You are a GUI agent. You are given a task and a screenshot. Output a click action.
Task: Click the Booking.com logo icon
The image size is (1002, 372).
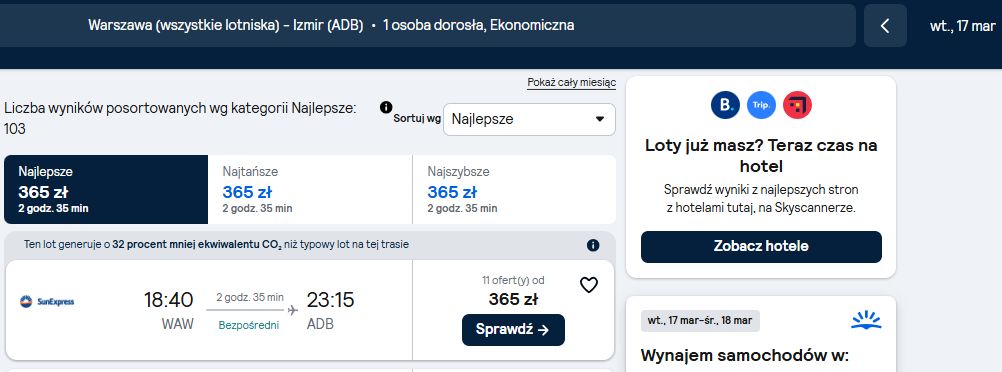pos(725,105)
